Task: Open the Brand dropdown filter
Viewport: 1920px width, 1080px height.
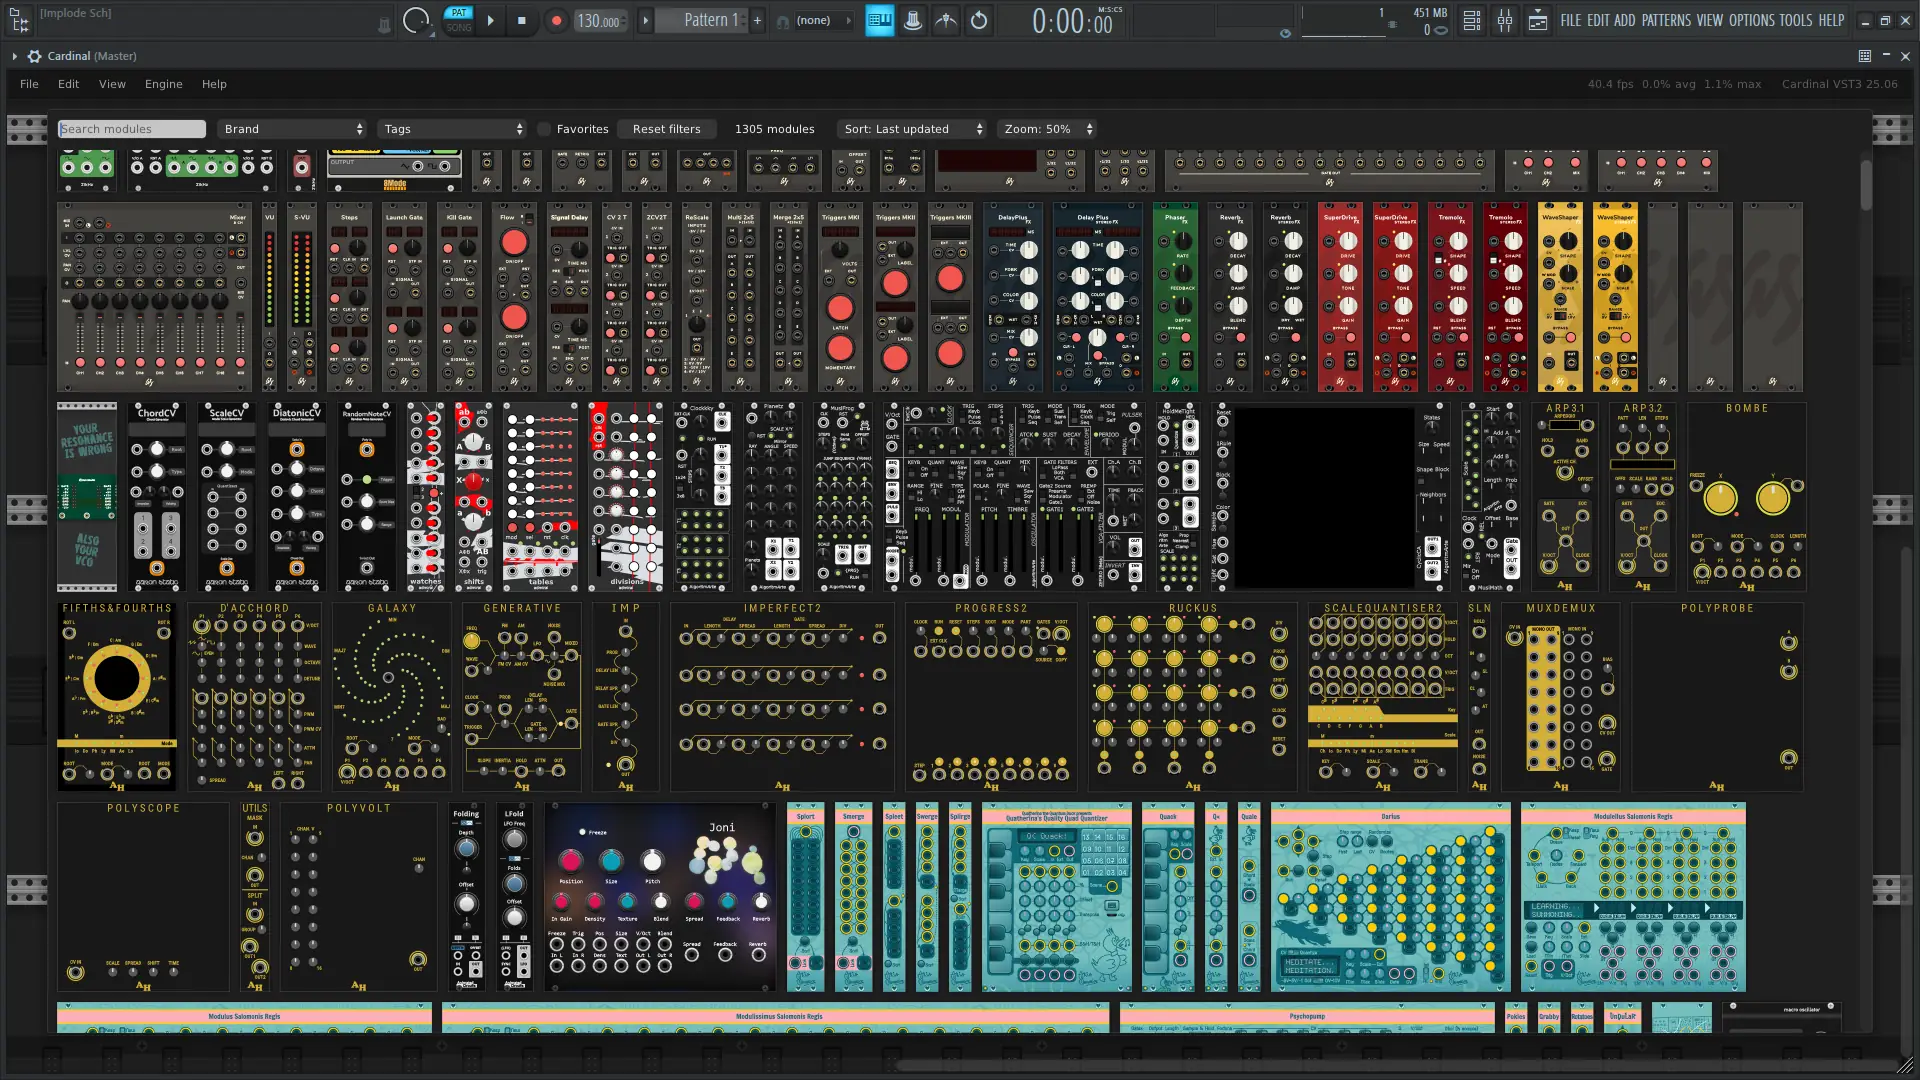Action: pyautogui.click(x=293, y=129)
